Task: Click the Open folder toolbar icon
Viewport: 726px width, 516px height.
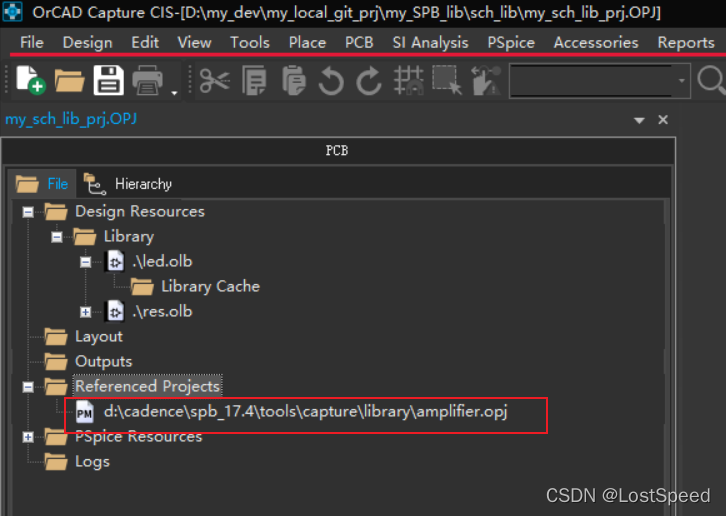Action: coord(69,81)
